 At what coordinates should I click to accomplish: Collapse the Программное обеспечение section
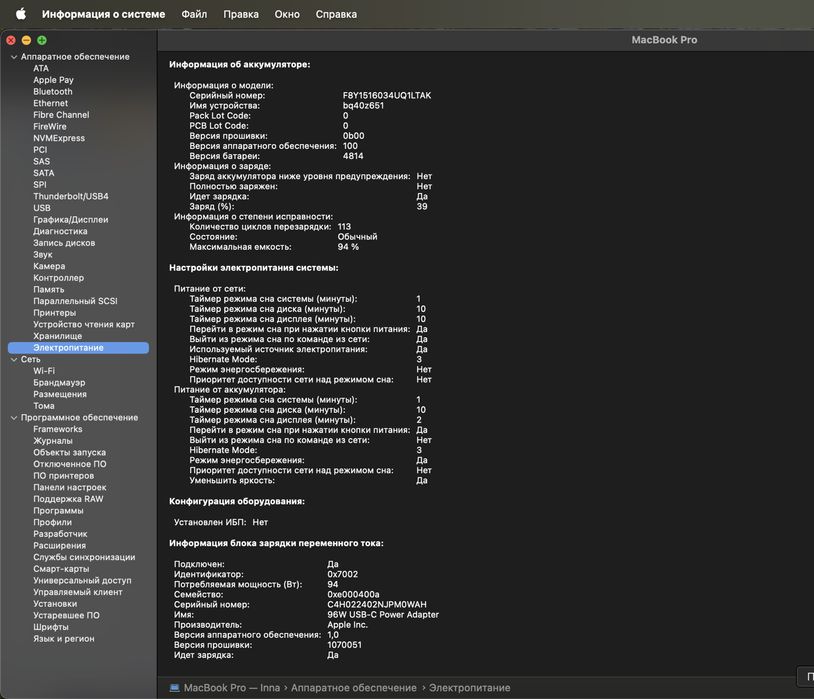(x=14, y=418)
